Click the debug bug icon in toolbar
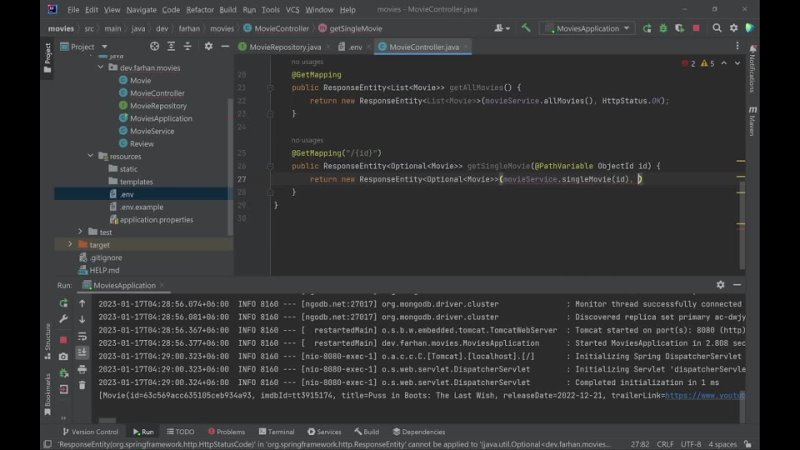 (x=663, y=29)
